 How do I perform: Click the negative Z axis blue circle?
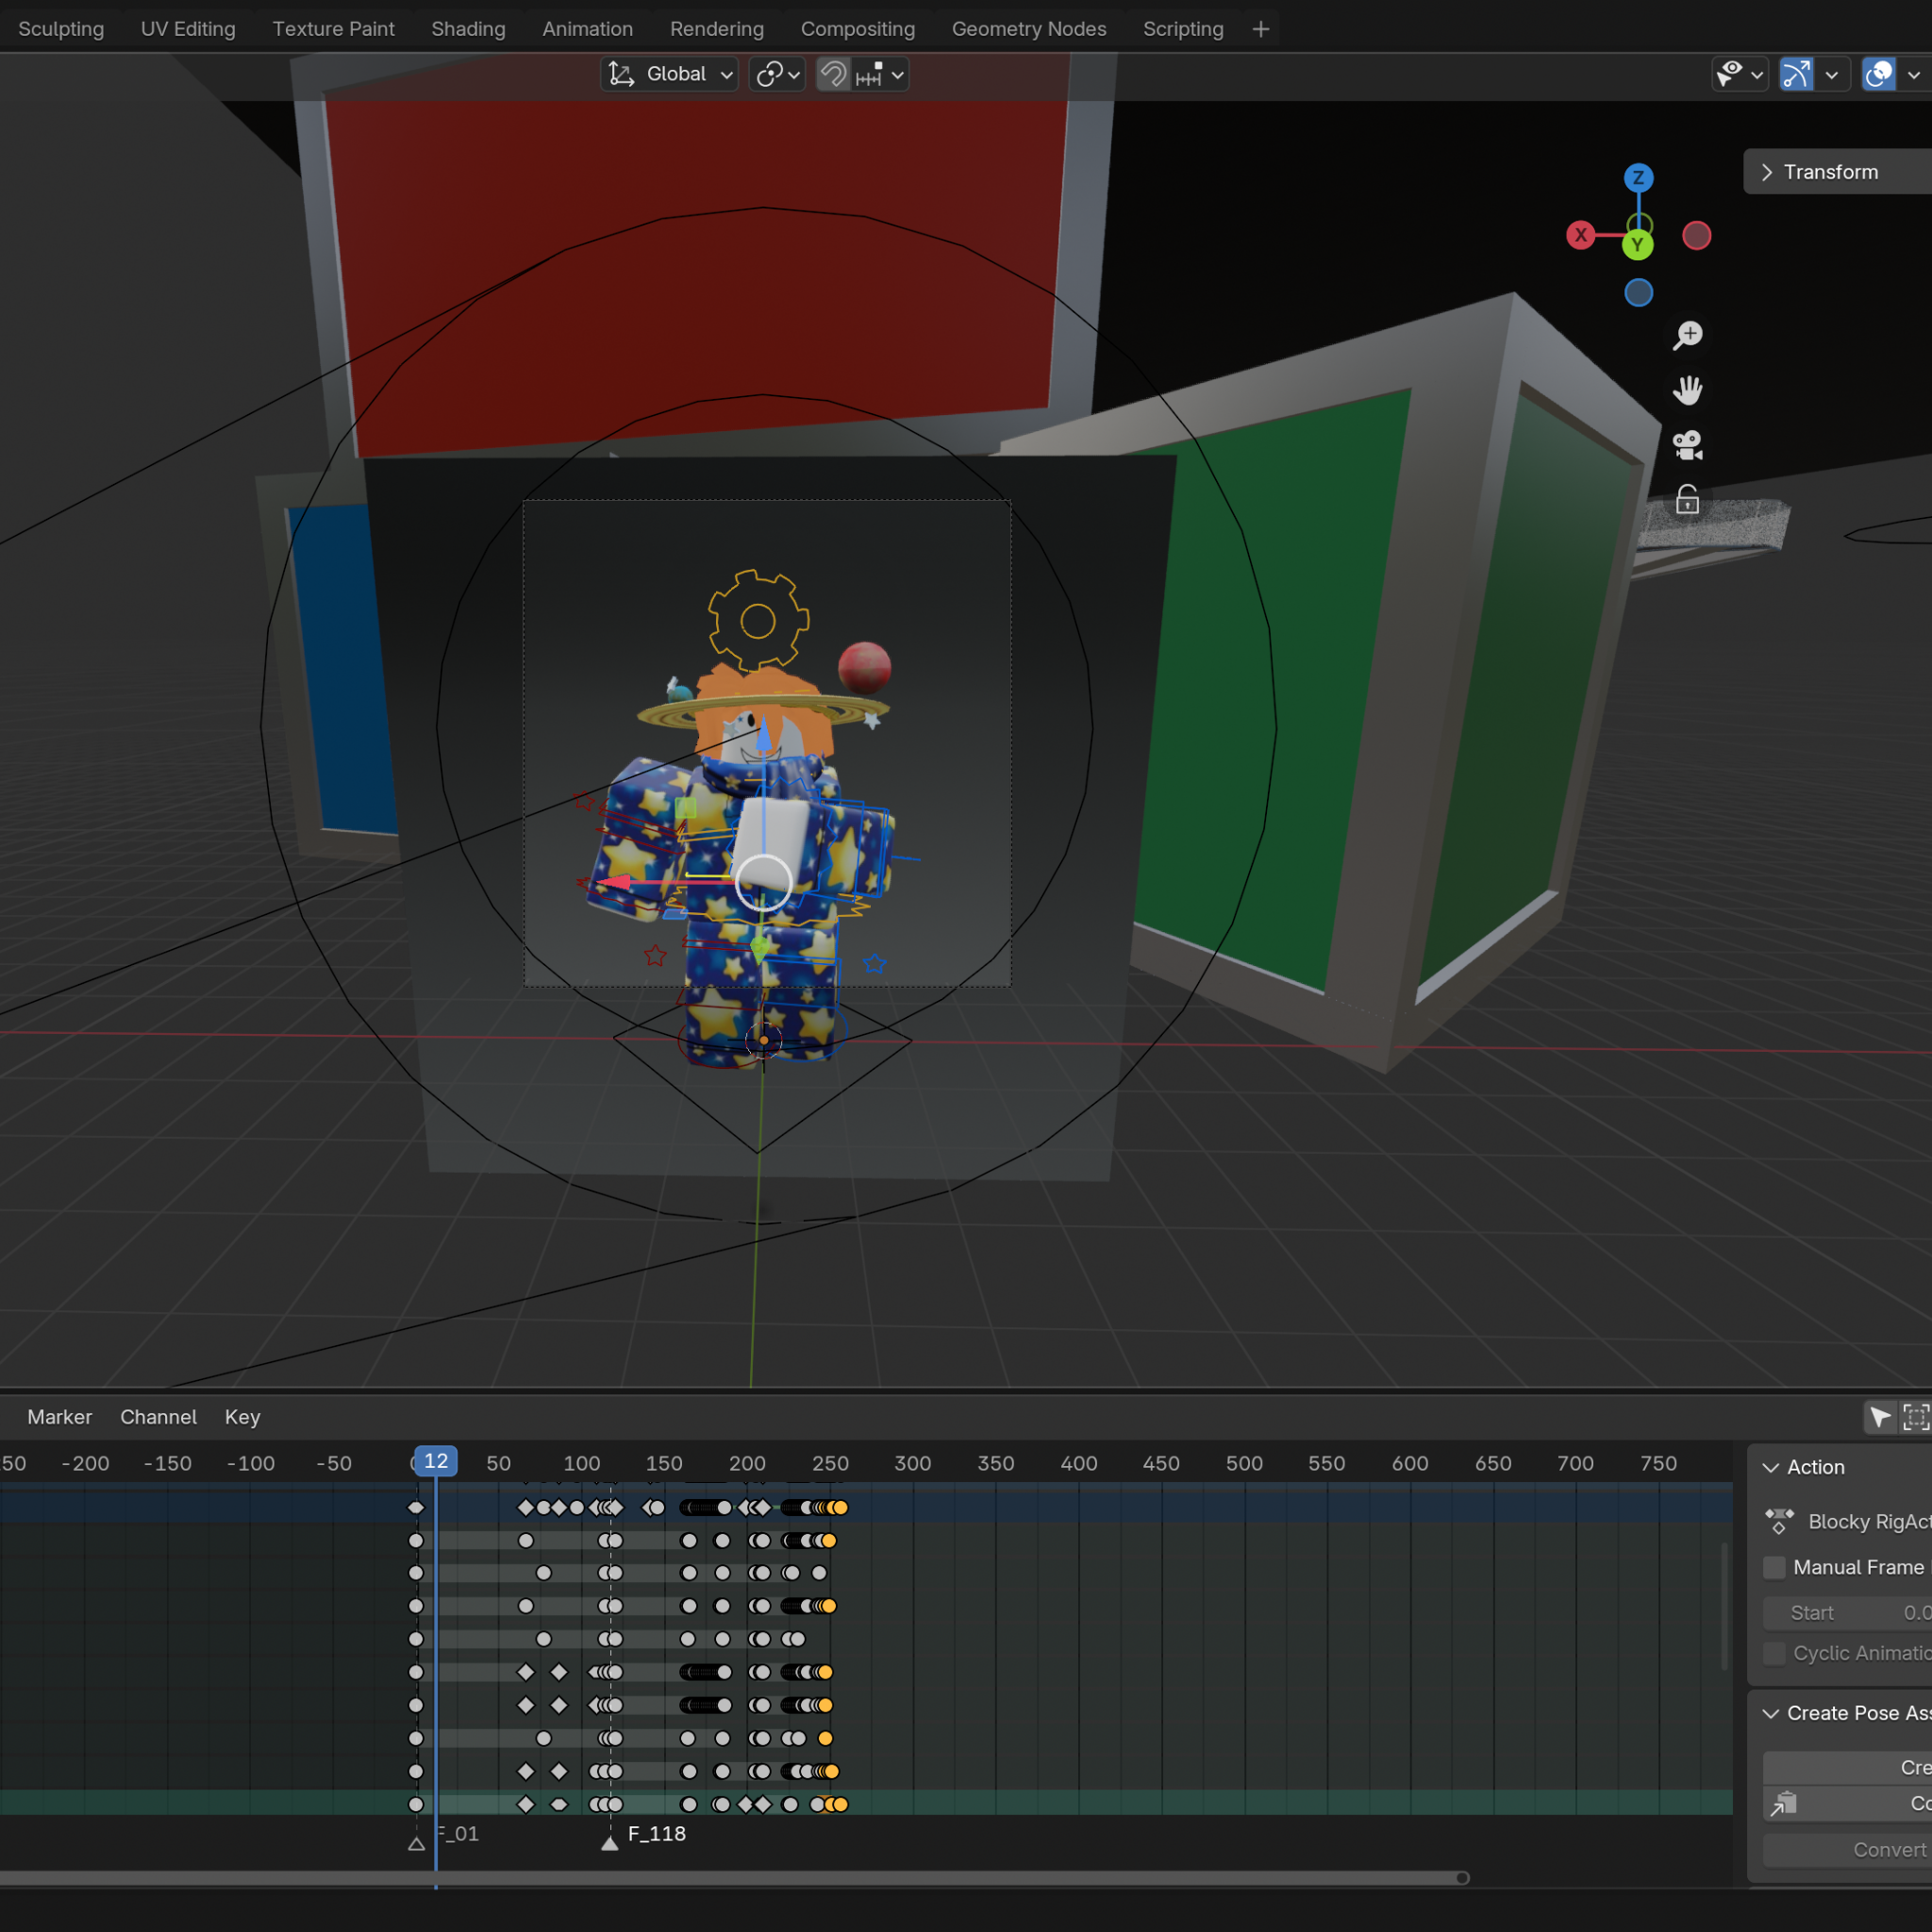(x=1638, y=293)
